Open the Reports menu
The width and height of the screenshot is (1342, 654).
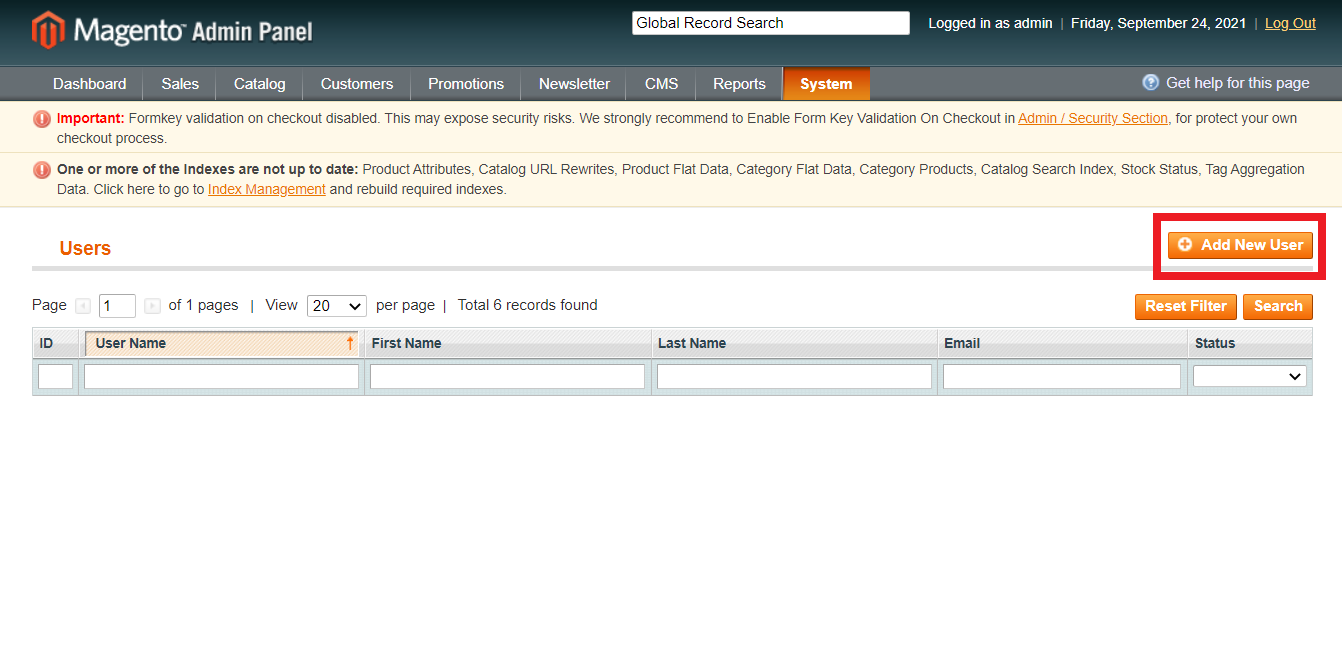(x=739, y=84)
